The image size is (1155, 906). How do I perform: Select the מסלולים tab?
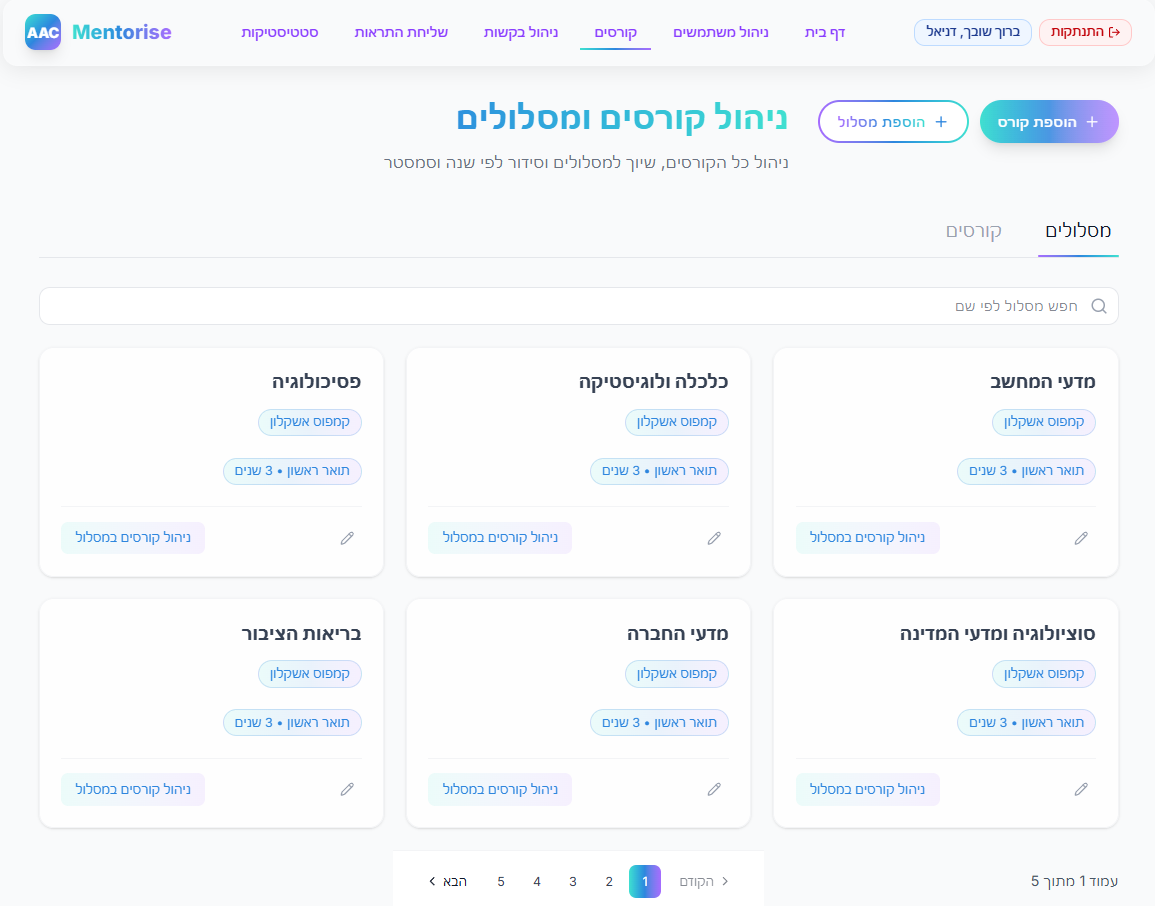[x=1078, y=231]
